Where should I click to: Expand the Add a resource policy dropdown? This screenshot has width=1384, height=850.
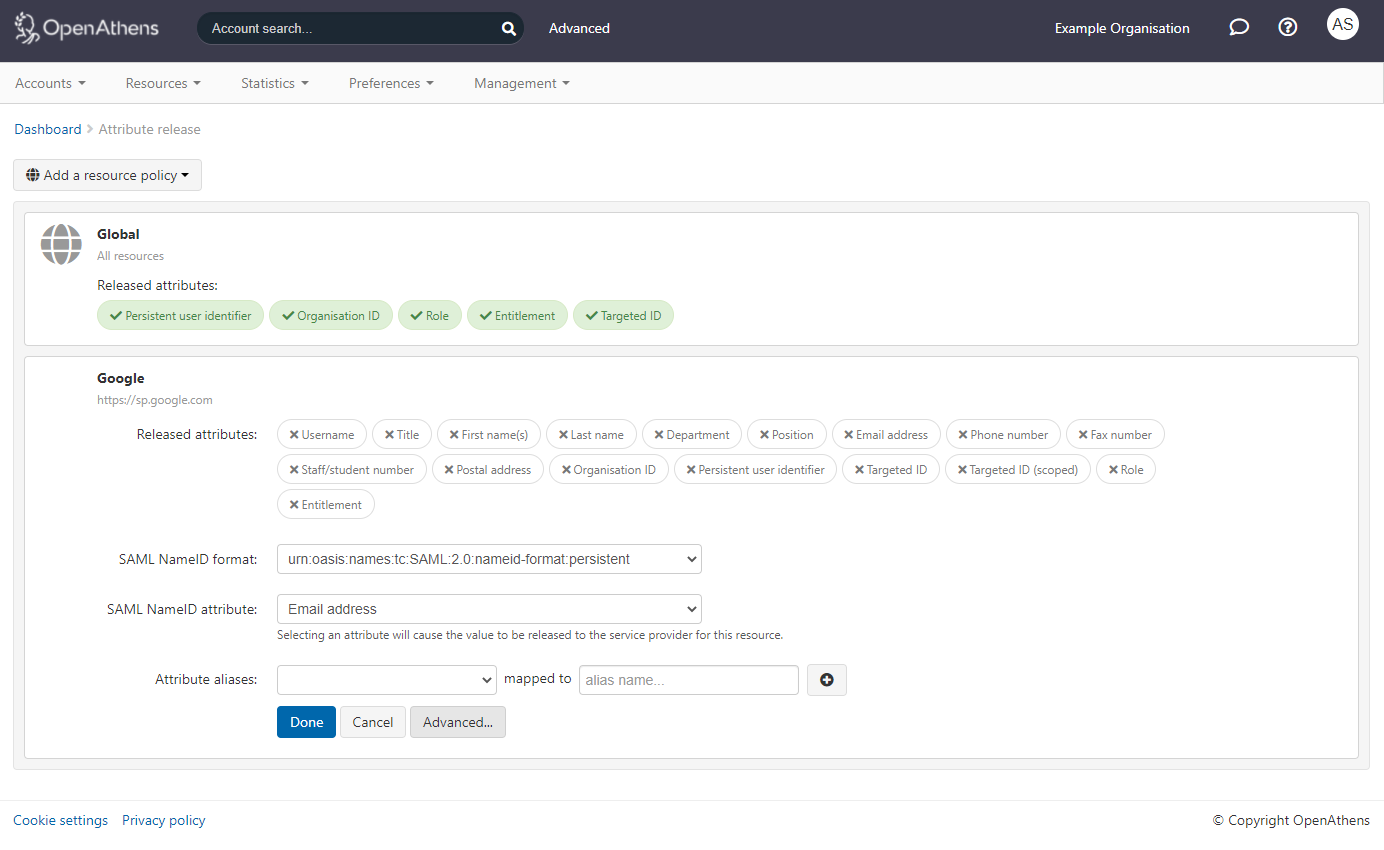[107, 175]
